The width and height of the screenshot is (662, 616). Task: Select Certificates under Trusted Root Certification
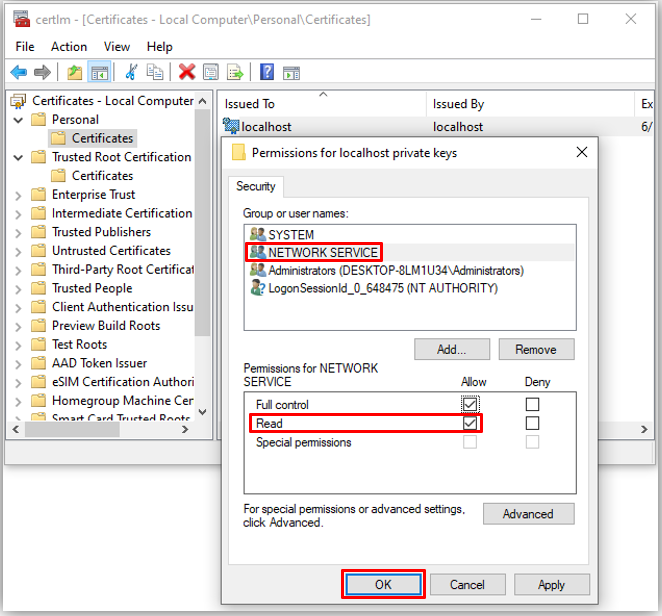point(102,176)
